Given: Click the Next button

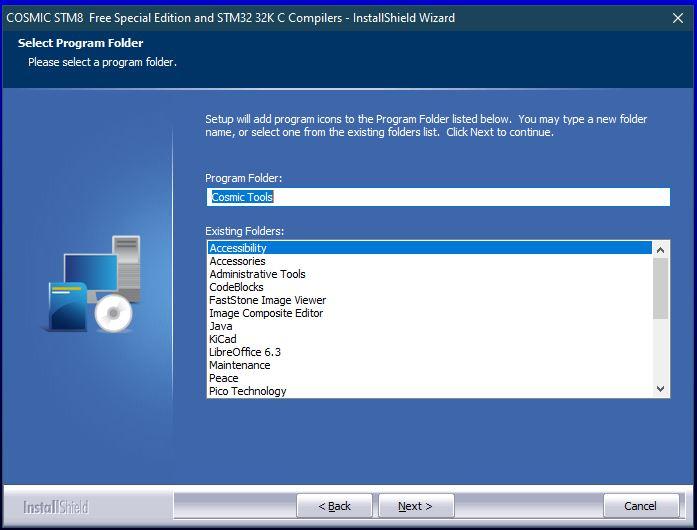Looking at the screenshot, I should (416, 506).
